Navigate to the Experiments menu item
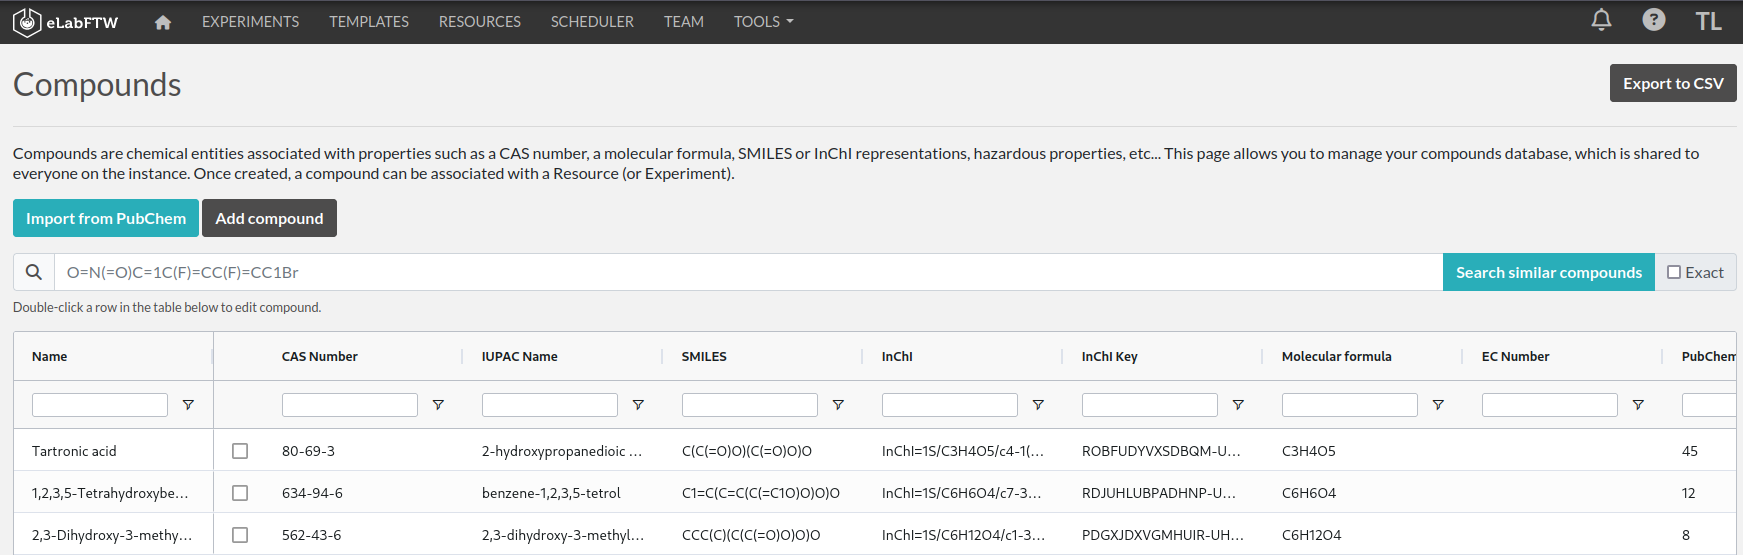 point(250,22)
